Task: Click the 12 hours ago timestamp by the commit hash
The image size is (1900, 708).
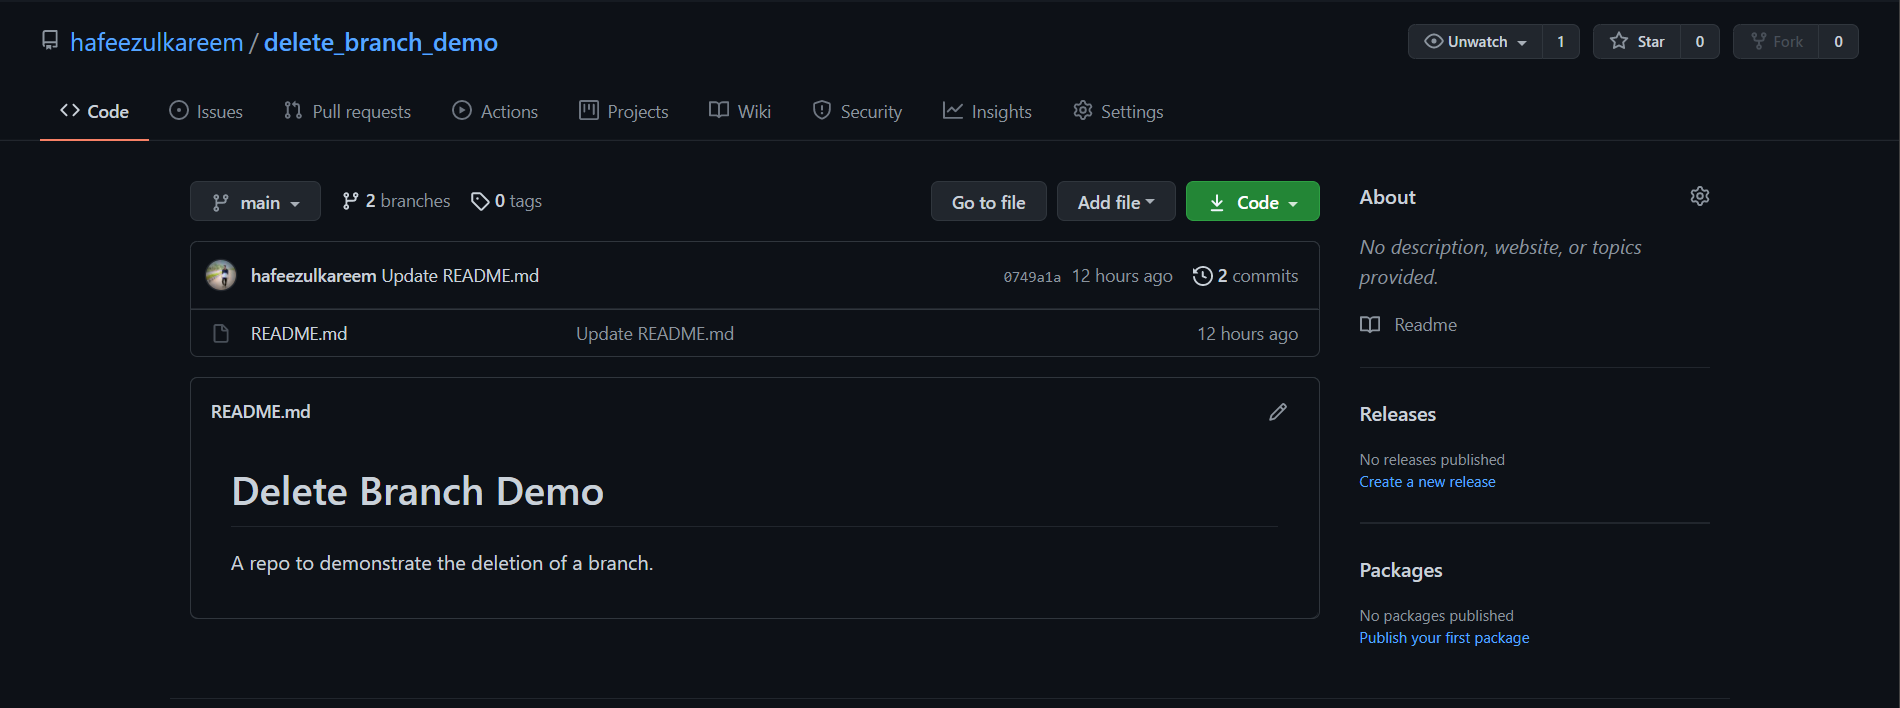Action: click(1122, 276)
